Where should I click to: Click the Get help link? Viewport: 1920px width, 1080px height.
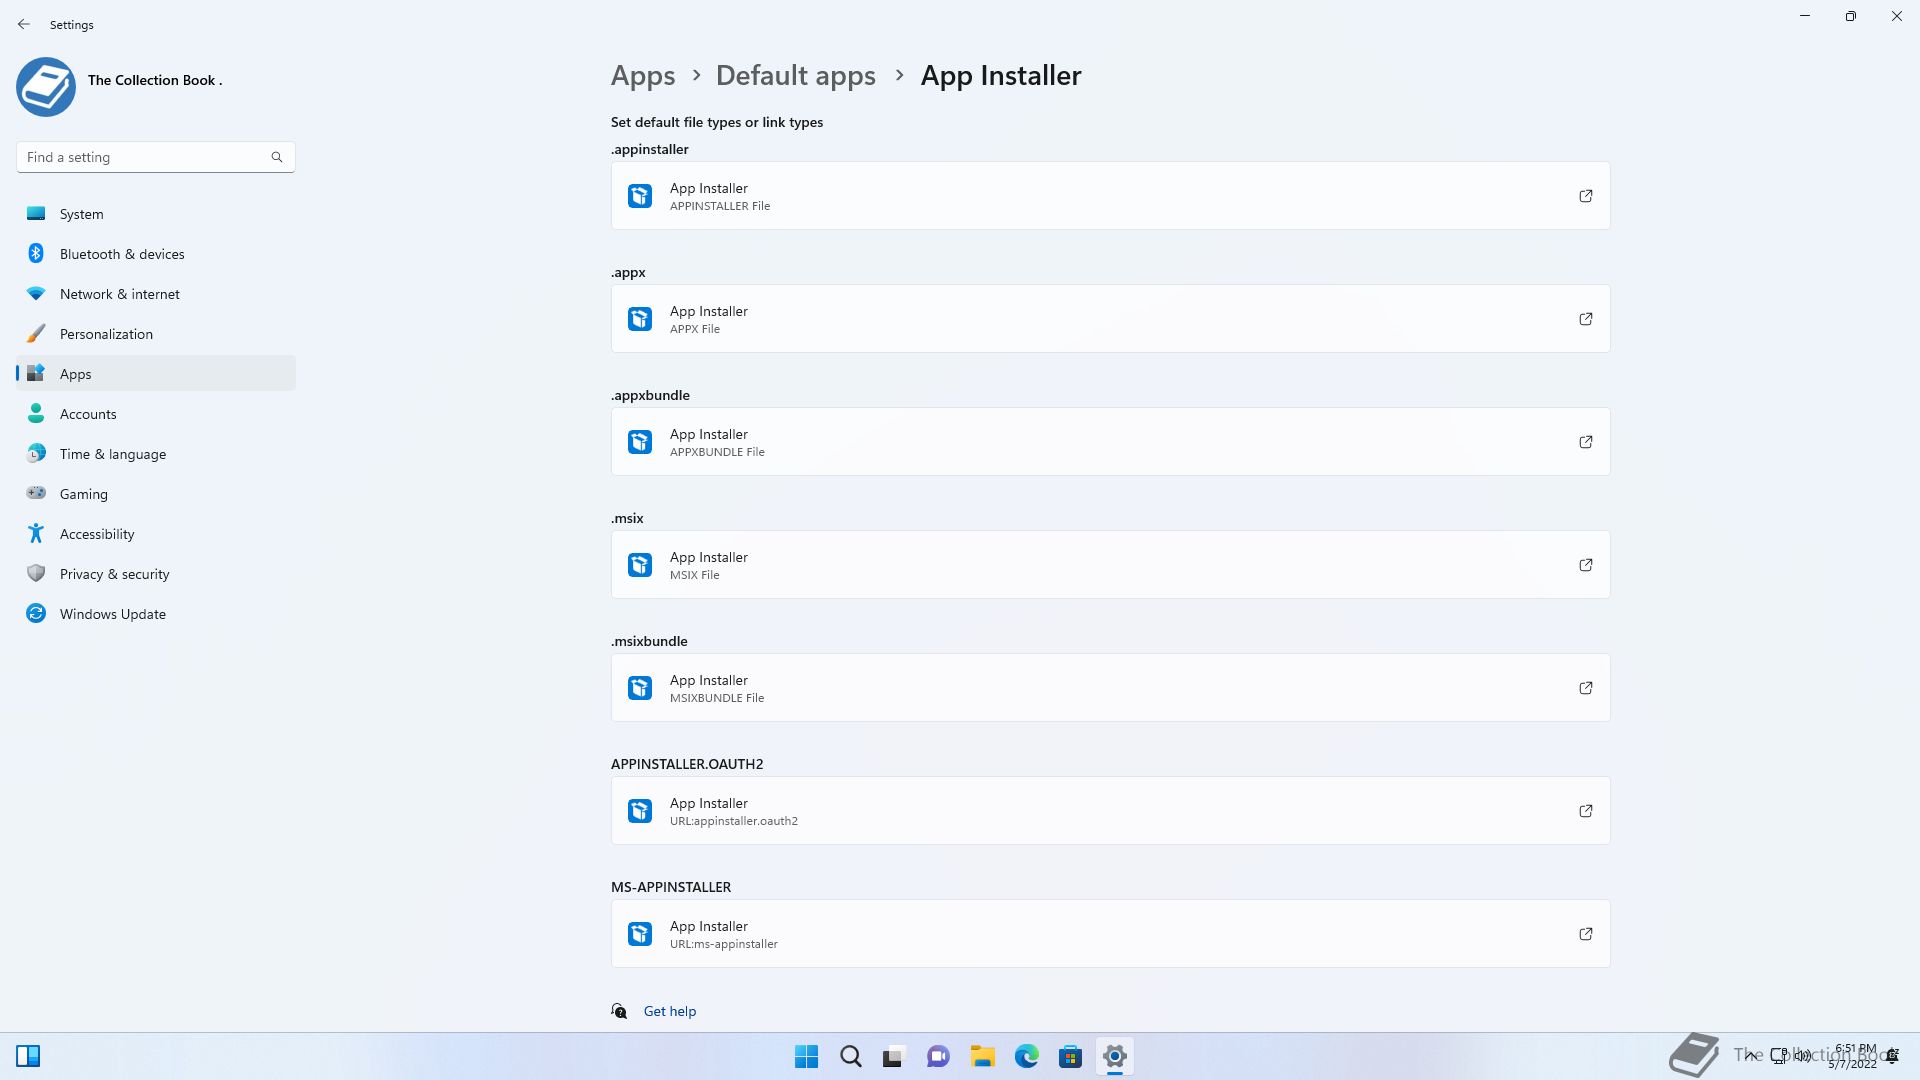click(x=670, y=1011)
